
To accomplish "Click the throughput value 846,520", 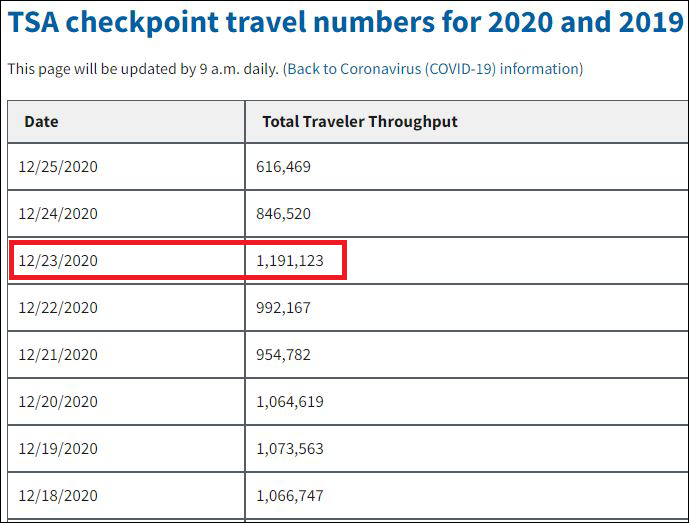I will coord(284,214).
